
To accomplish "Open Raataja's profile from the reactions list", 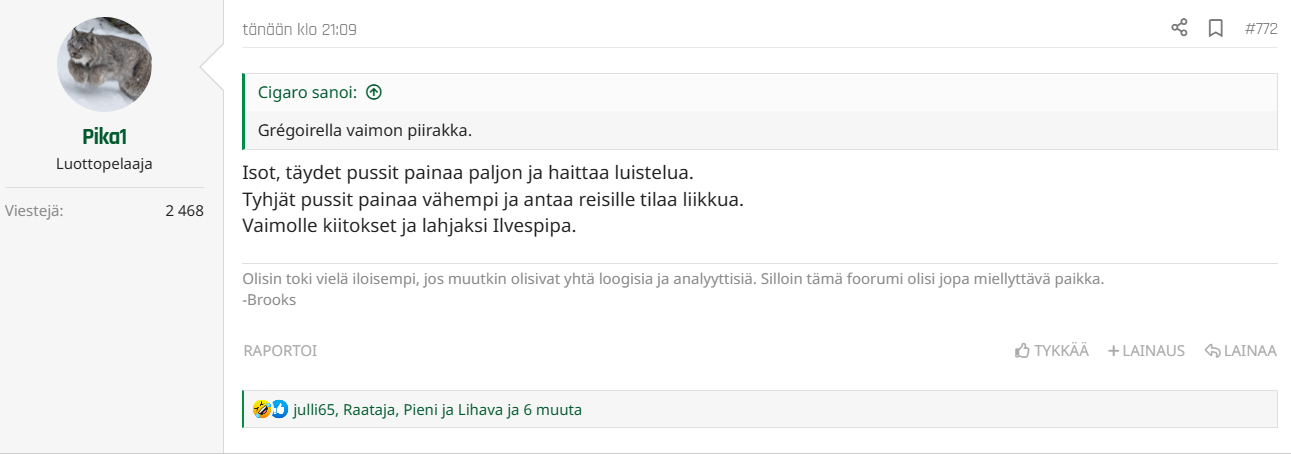I will pos(369,409).
